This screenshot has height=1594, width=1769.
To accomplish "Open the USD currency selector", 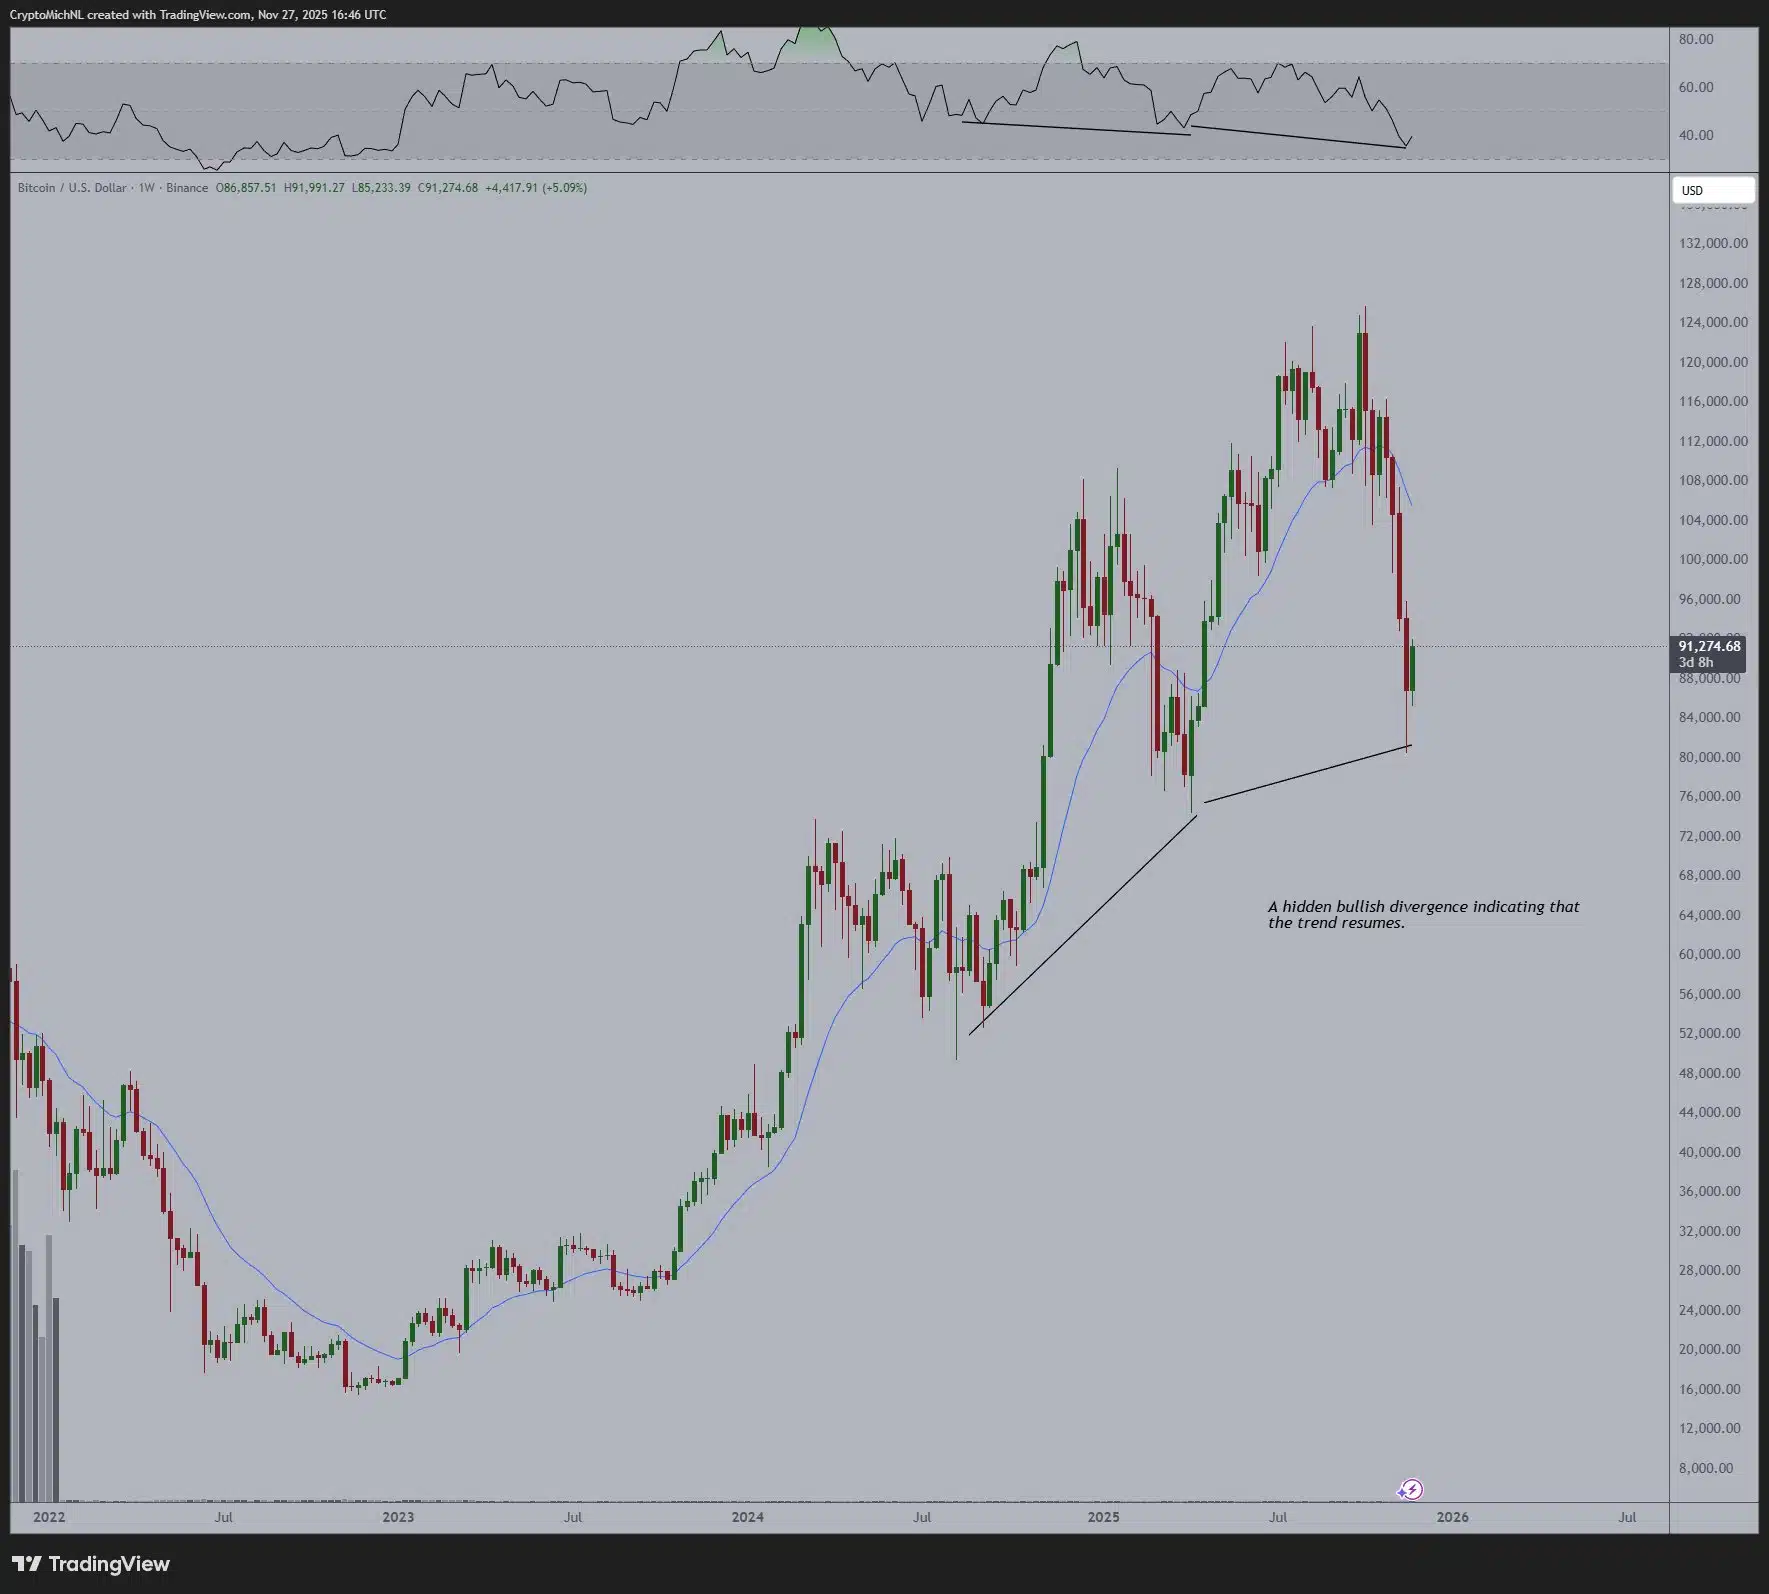I will [x=1713, y=190].
